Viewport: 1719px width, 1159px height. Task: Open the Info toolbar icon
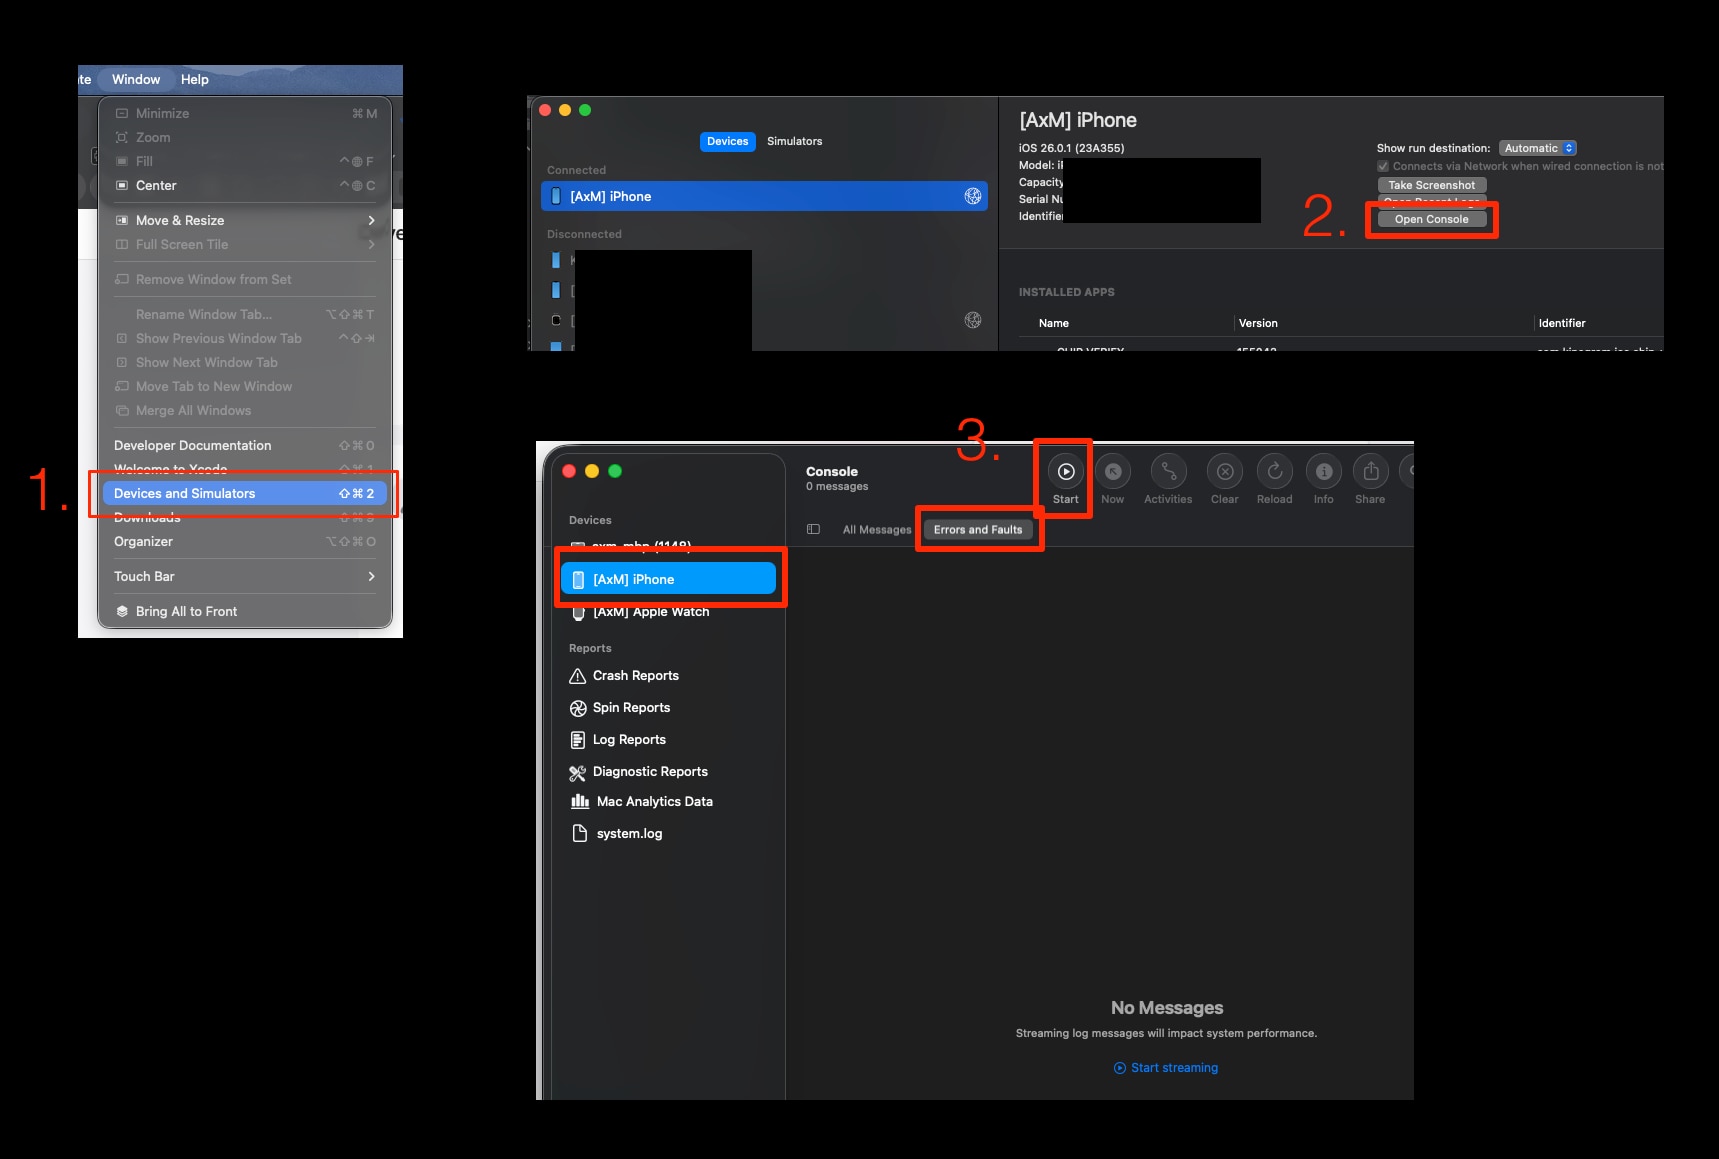coord(1323,472)
